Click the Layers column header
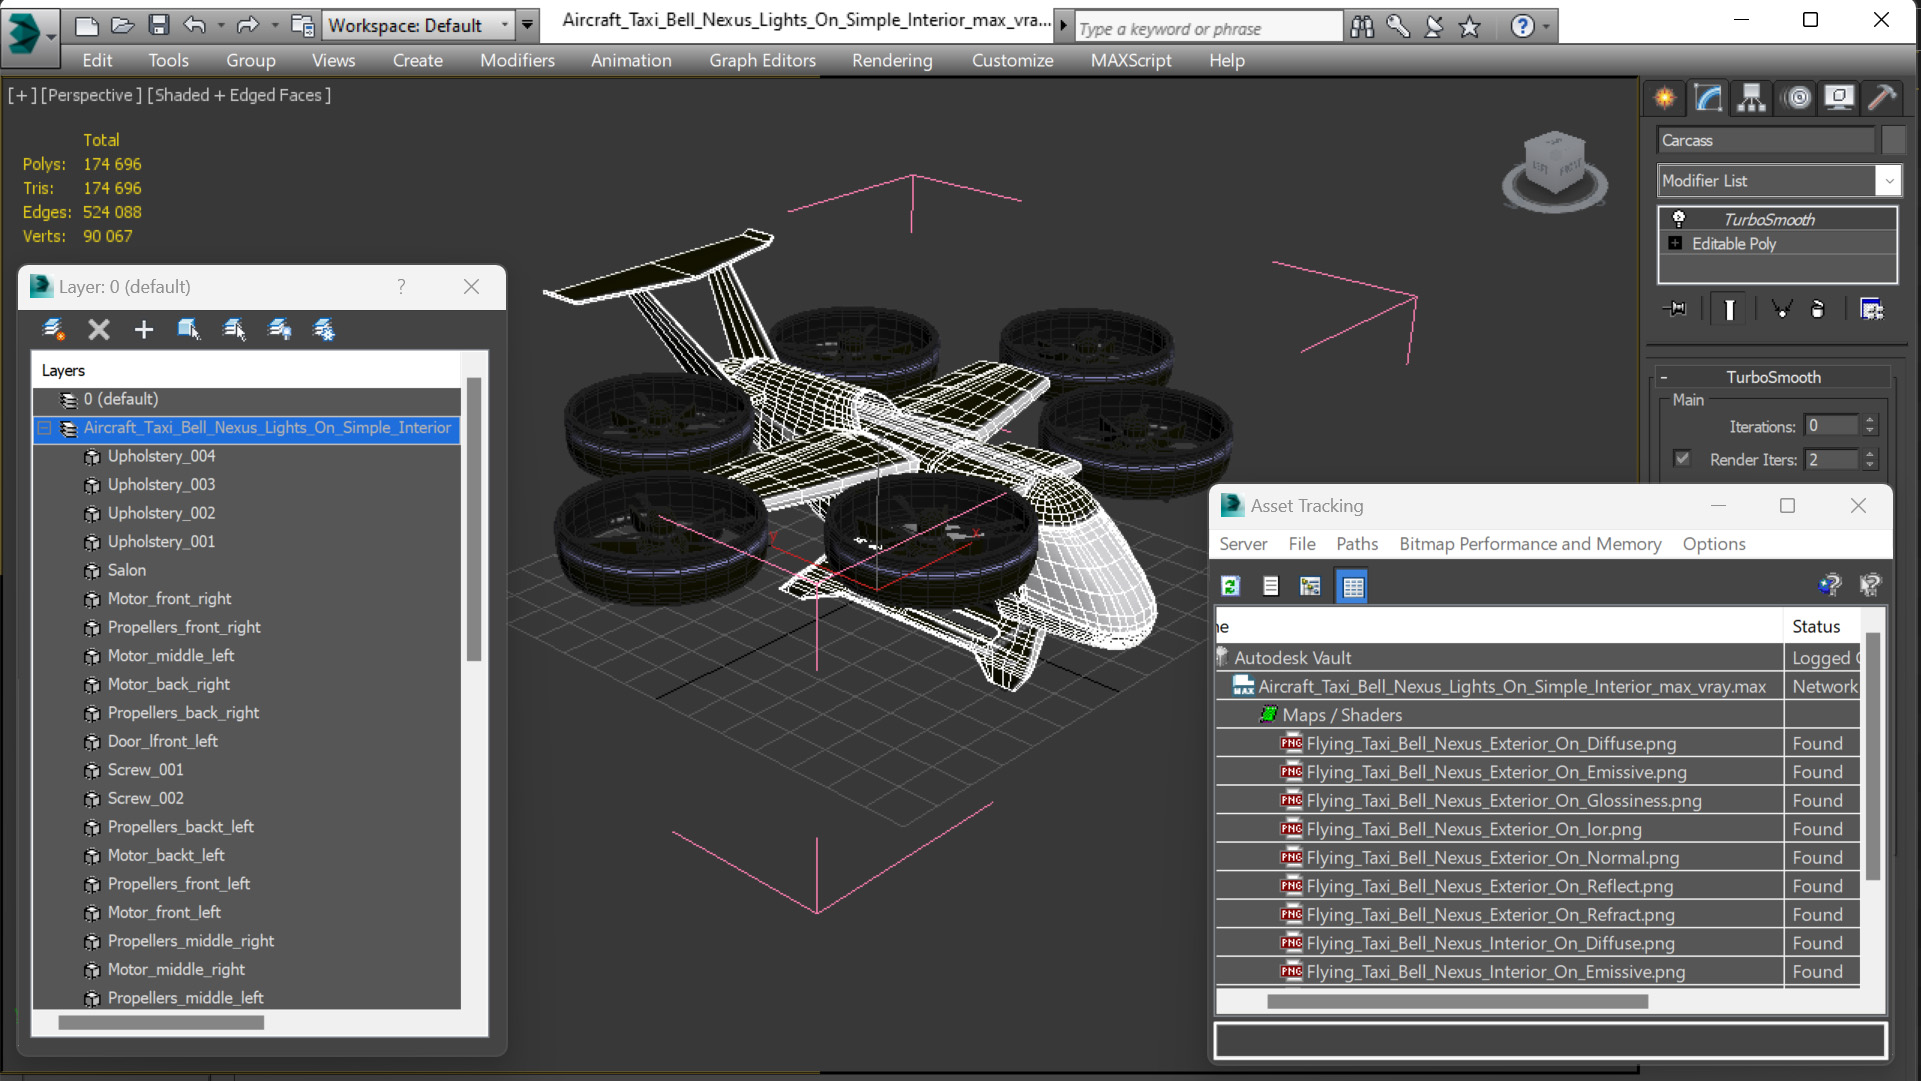Image resolution: width=1921 pixels, height=1081 pixels. coord(246,370)
